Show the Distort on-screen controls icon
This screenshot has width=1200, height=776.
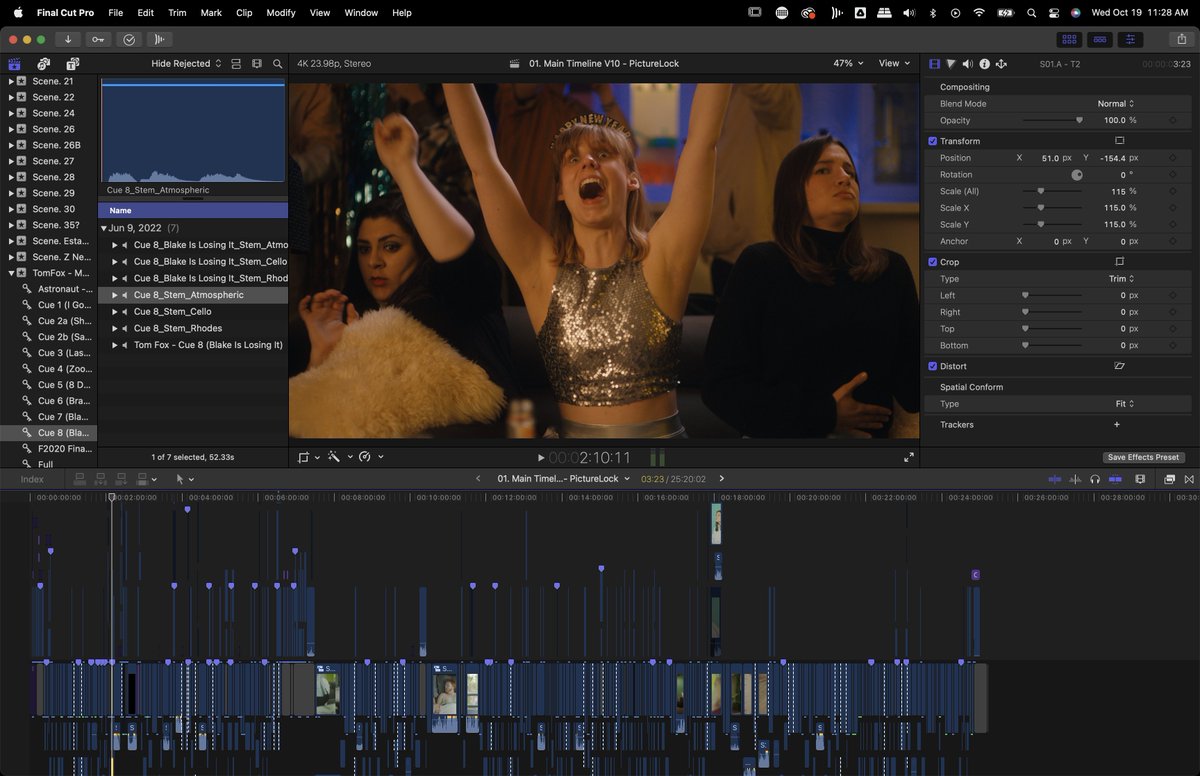(1119, 366)
